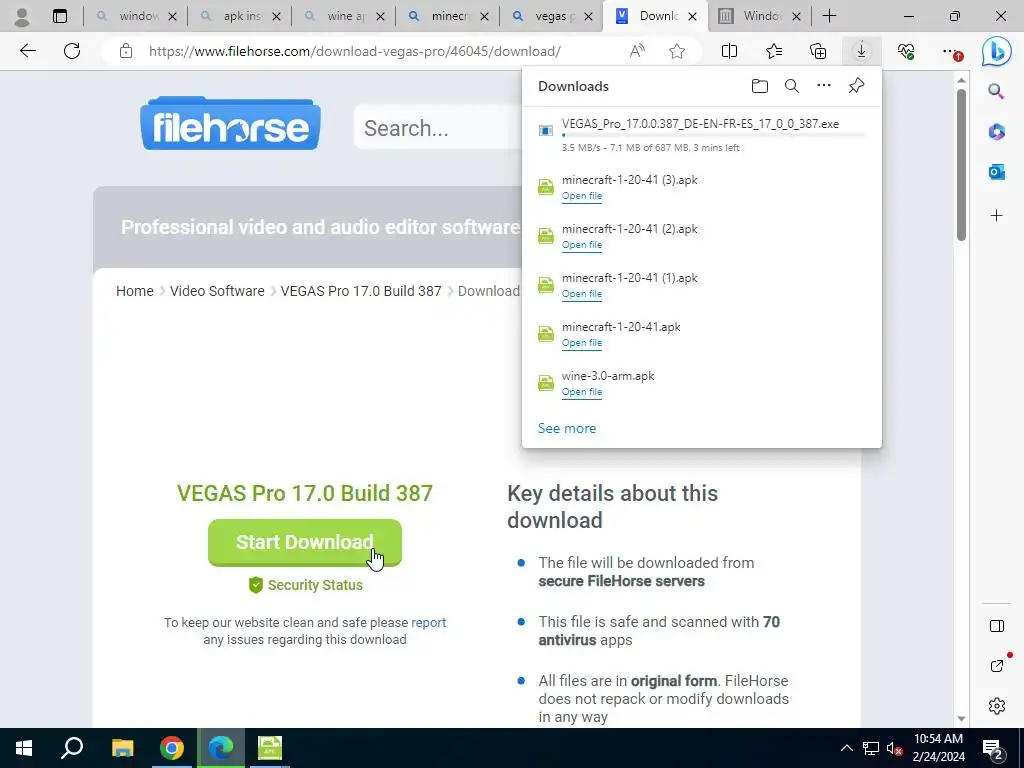Open file for minecraft-1-20-41 (3).apk

tap(582, 196)
